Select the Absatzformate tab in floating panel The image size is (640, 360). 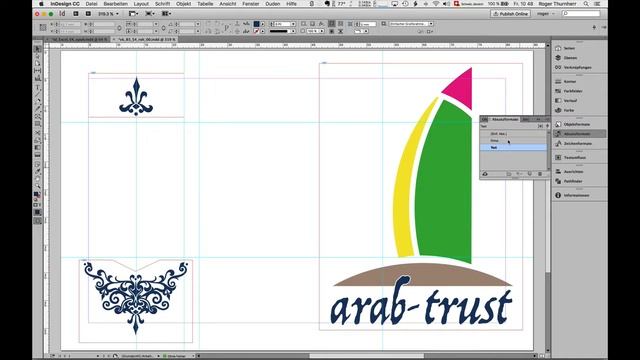(505, 119)
